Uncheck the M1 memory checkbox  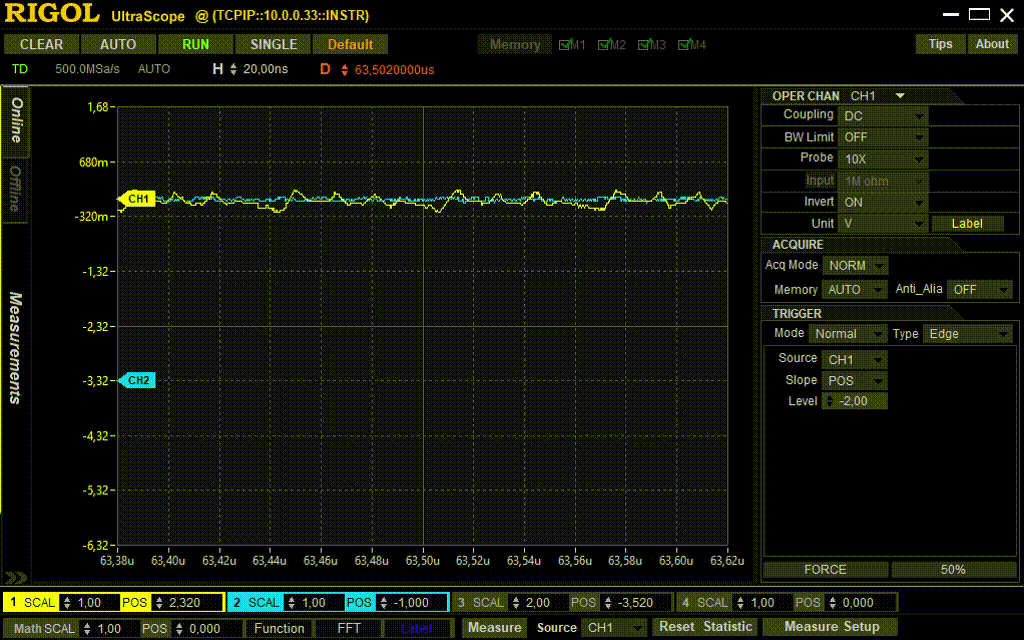click(566, 44)
